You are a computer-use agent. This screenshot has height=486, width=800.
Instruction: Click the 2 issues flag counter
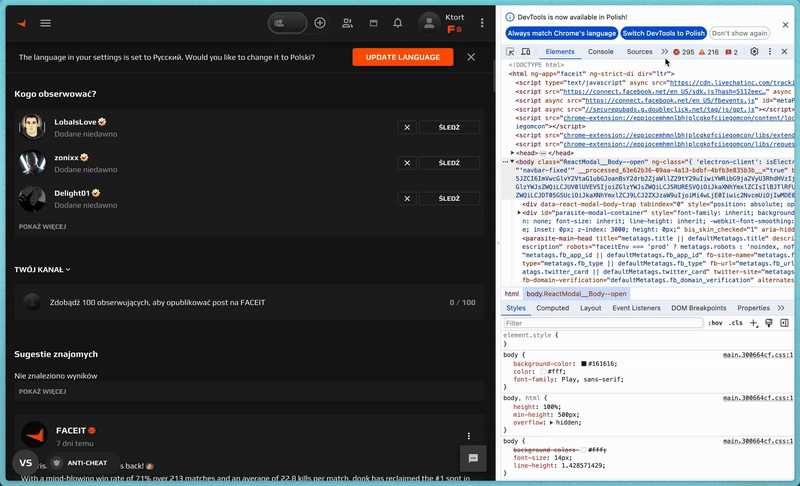[x=732, y=52]
